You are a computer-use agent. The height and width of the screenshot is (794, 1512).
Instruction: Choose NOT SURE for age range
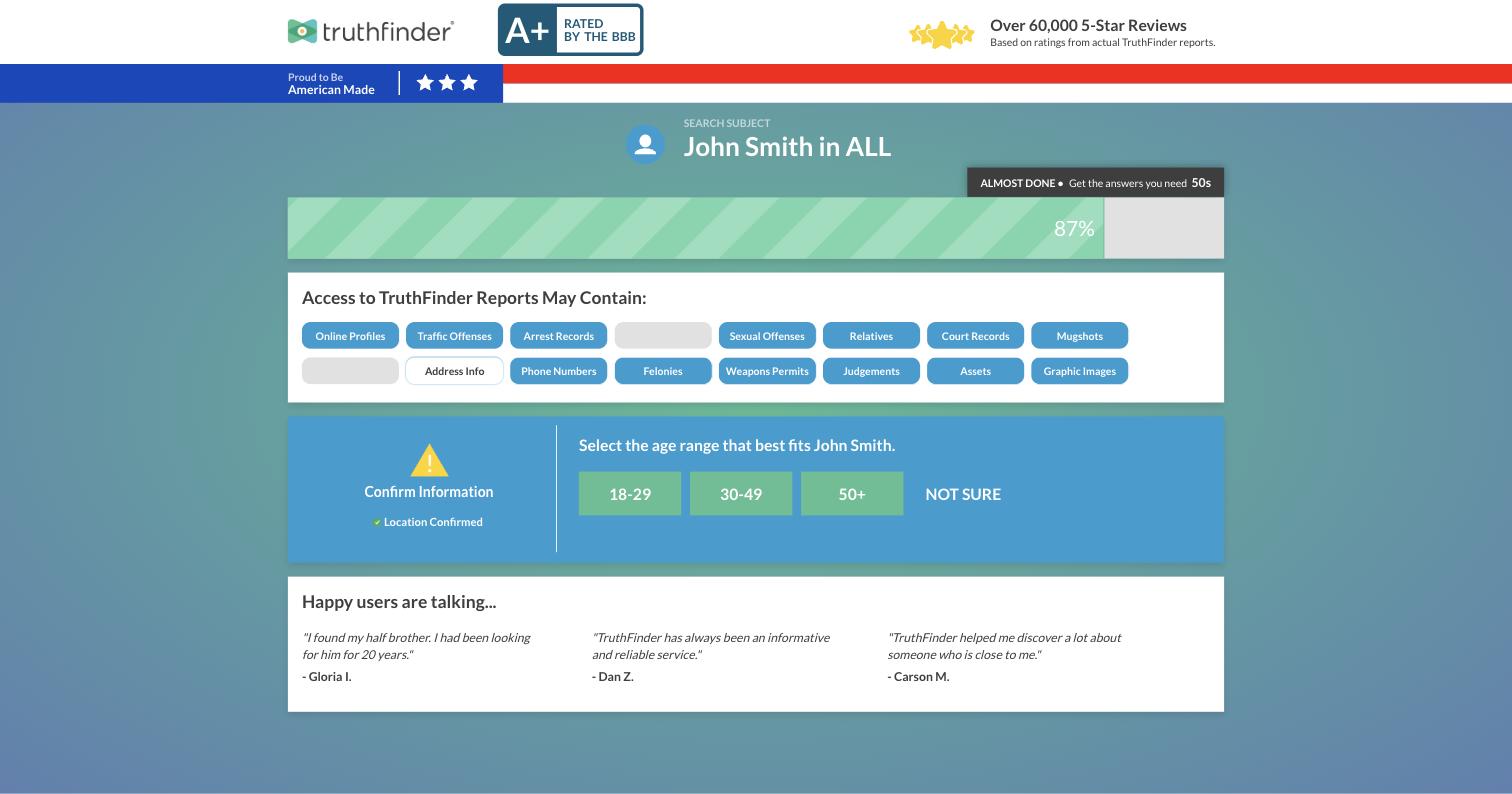tap(963, 494)
